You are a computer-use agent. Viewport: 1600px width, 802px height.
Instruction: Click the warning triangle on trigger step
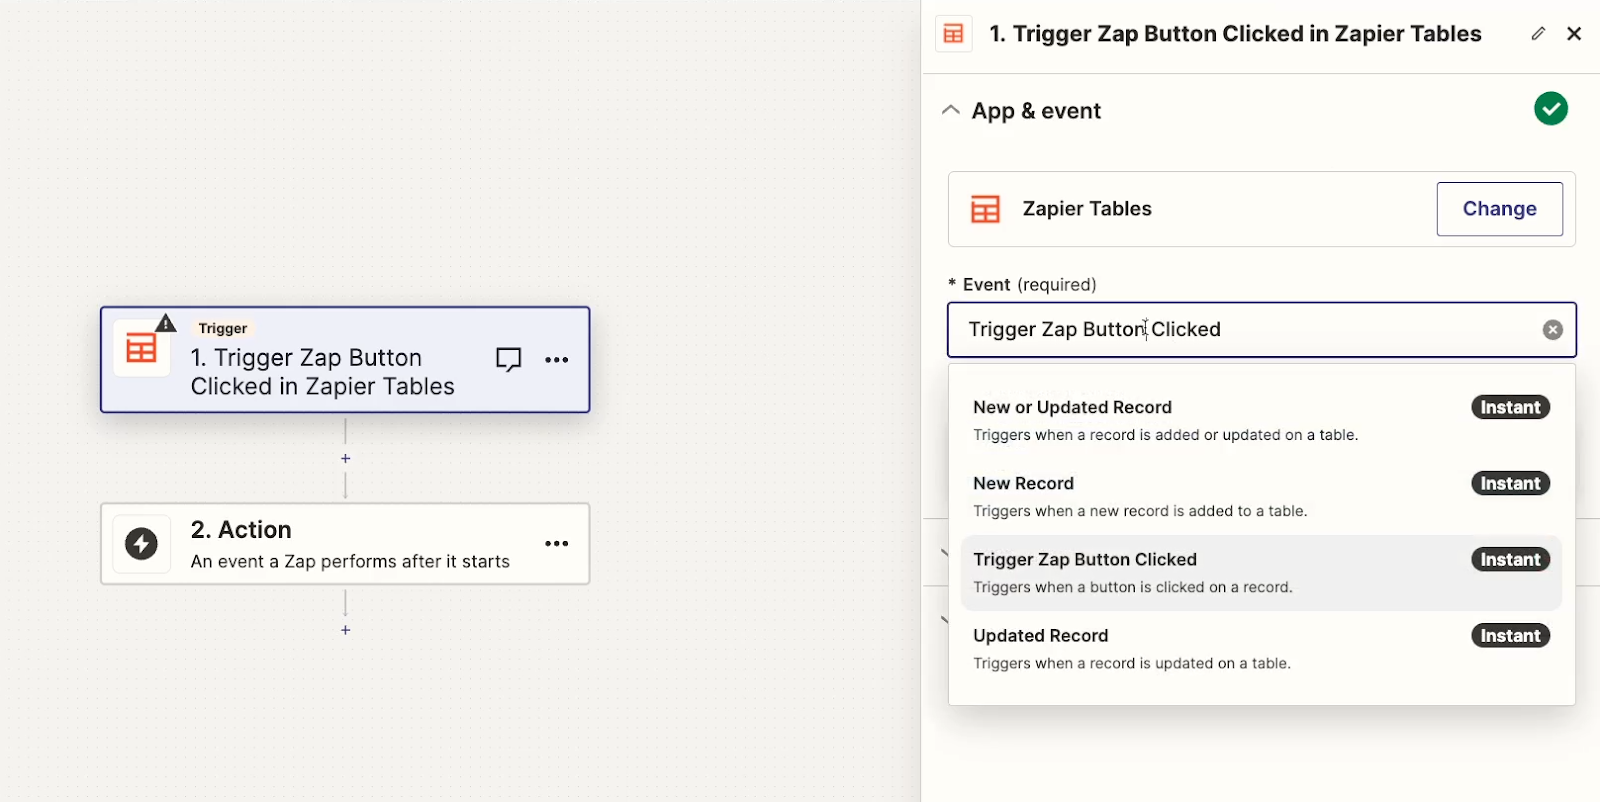coord(166,324)
